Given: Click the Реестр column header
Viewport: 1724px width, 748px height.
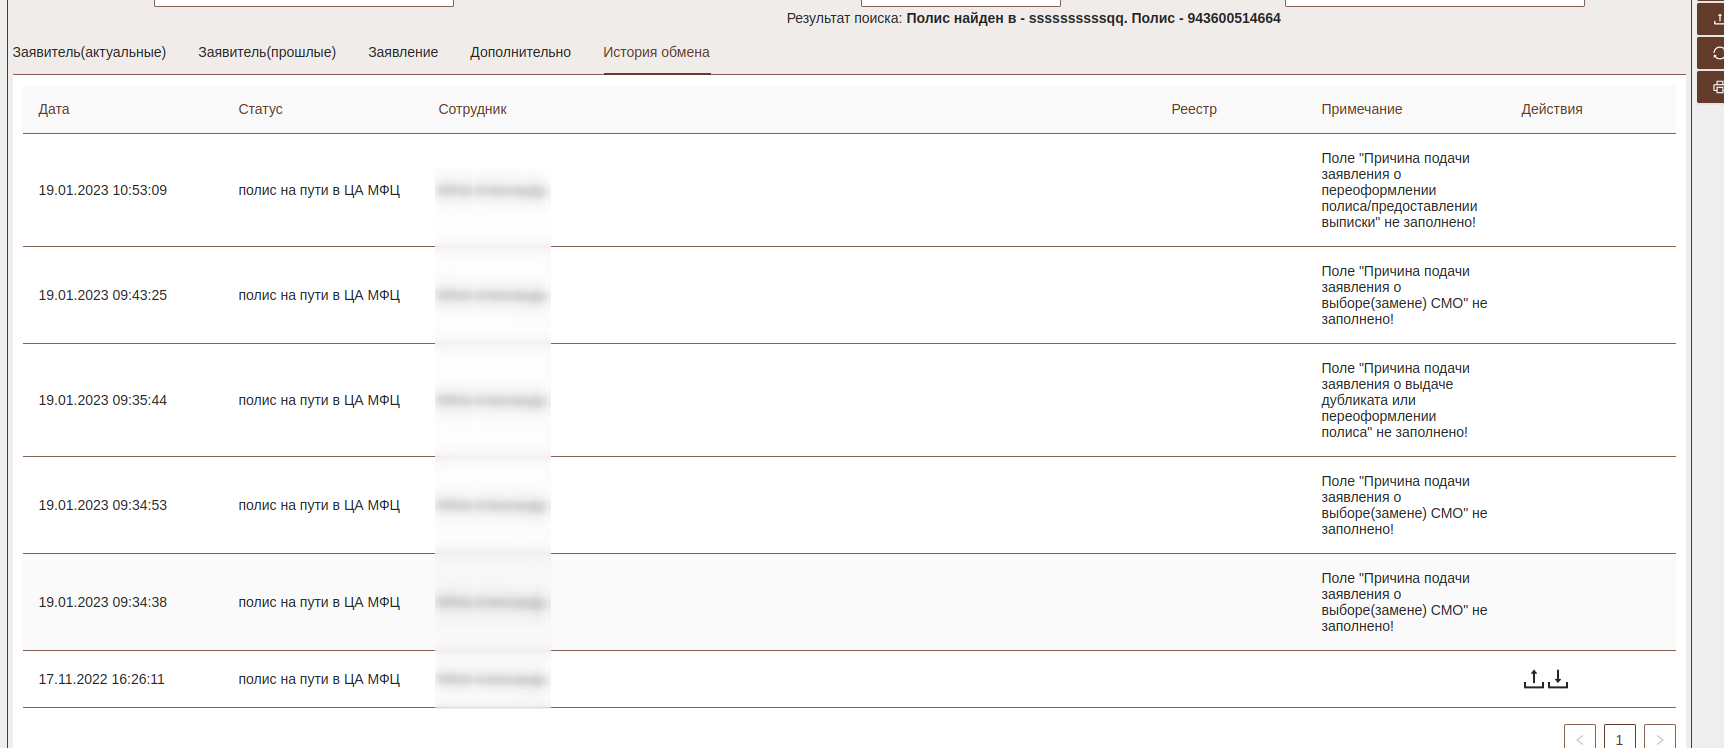Looking at the screenshot, I should tap(1194, 109).
